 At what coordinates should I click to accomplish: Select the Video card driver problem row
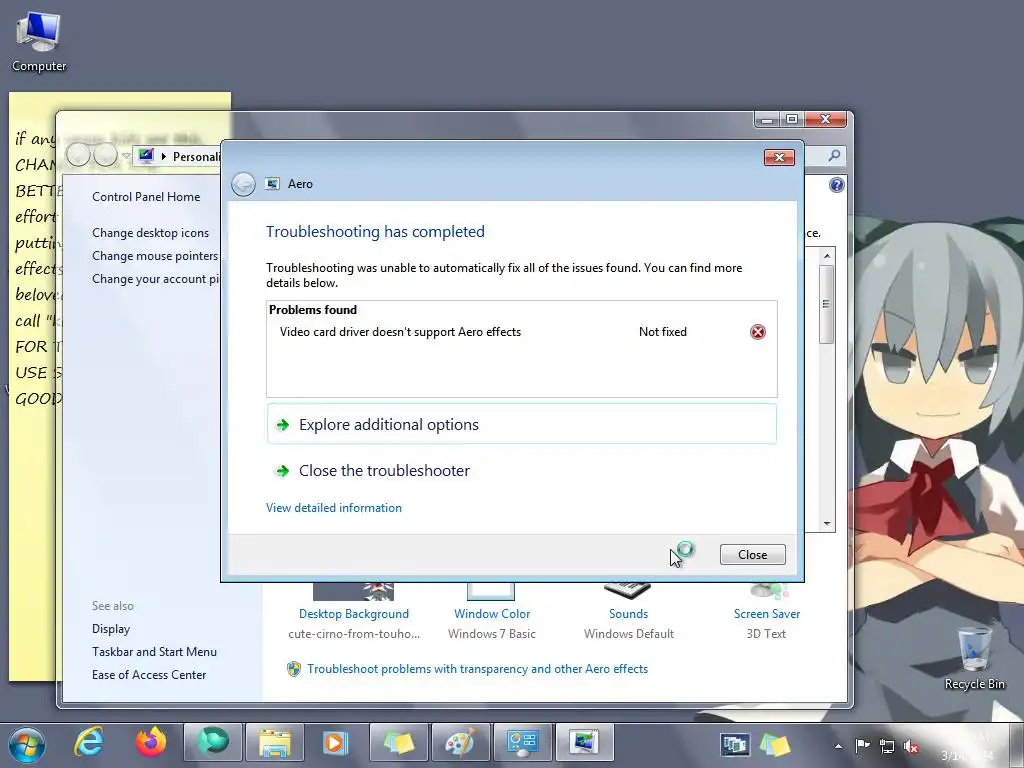click(522, 332)
